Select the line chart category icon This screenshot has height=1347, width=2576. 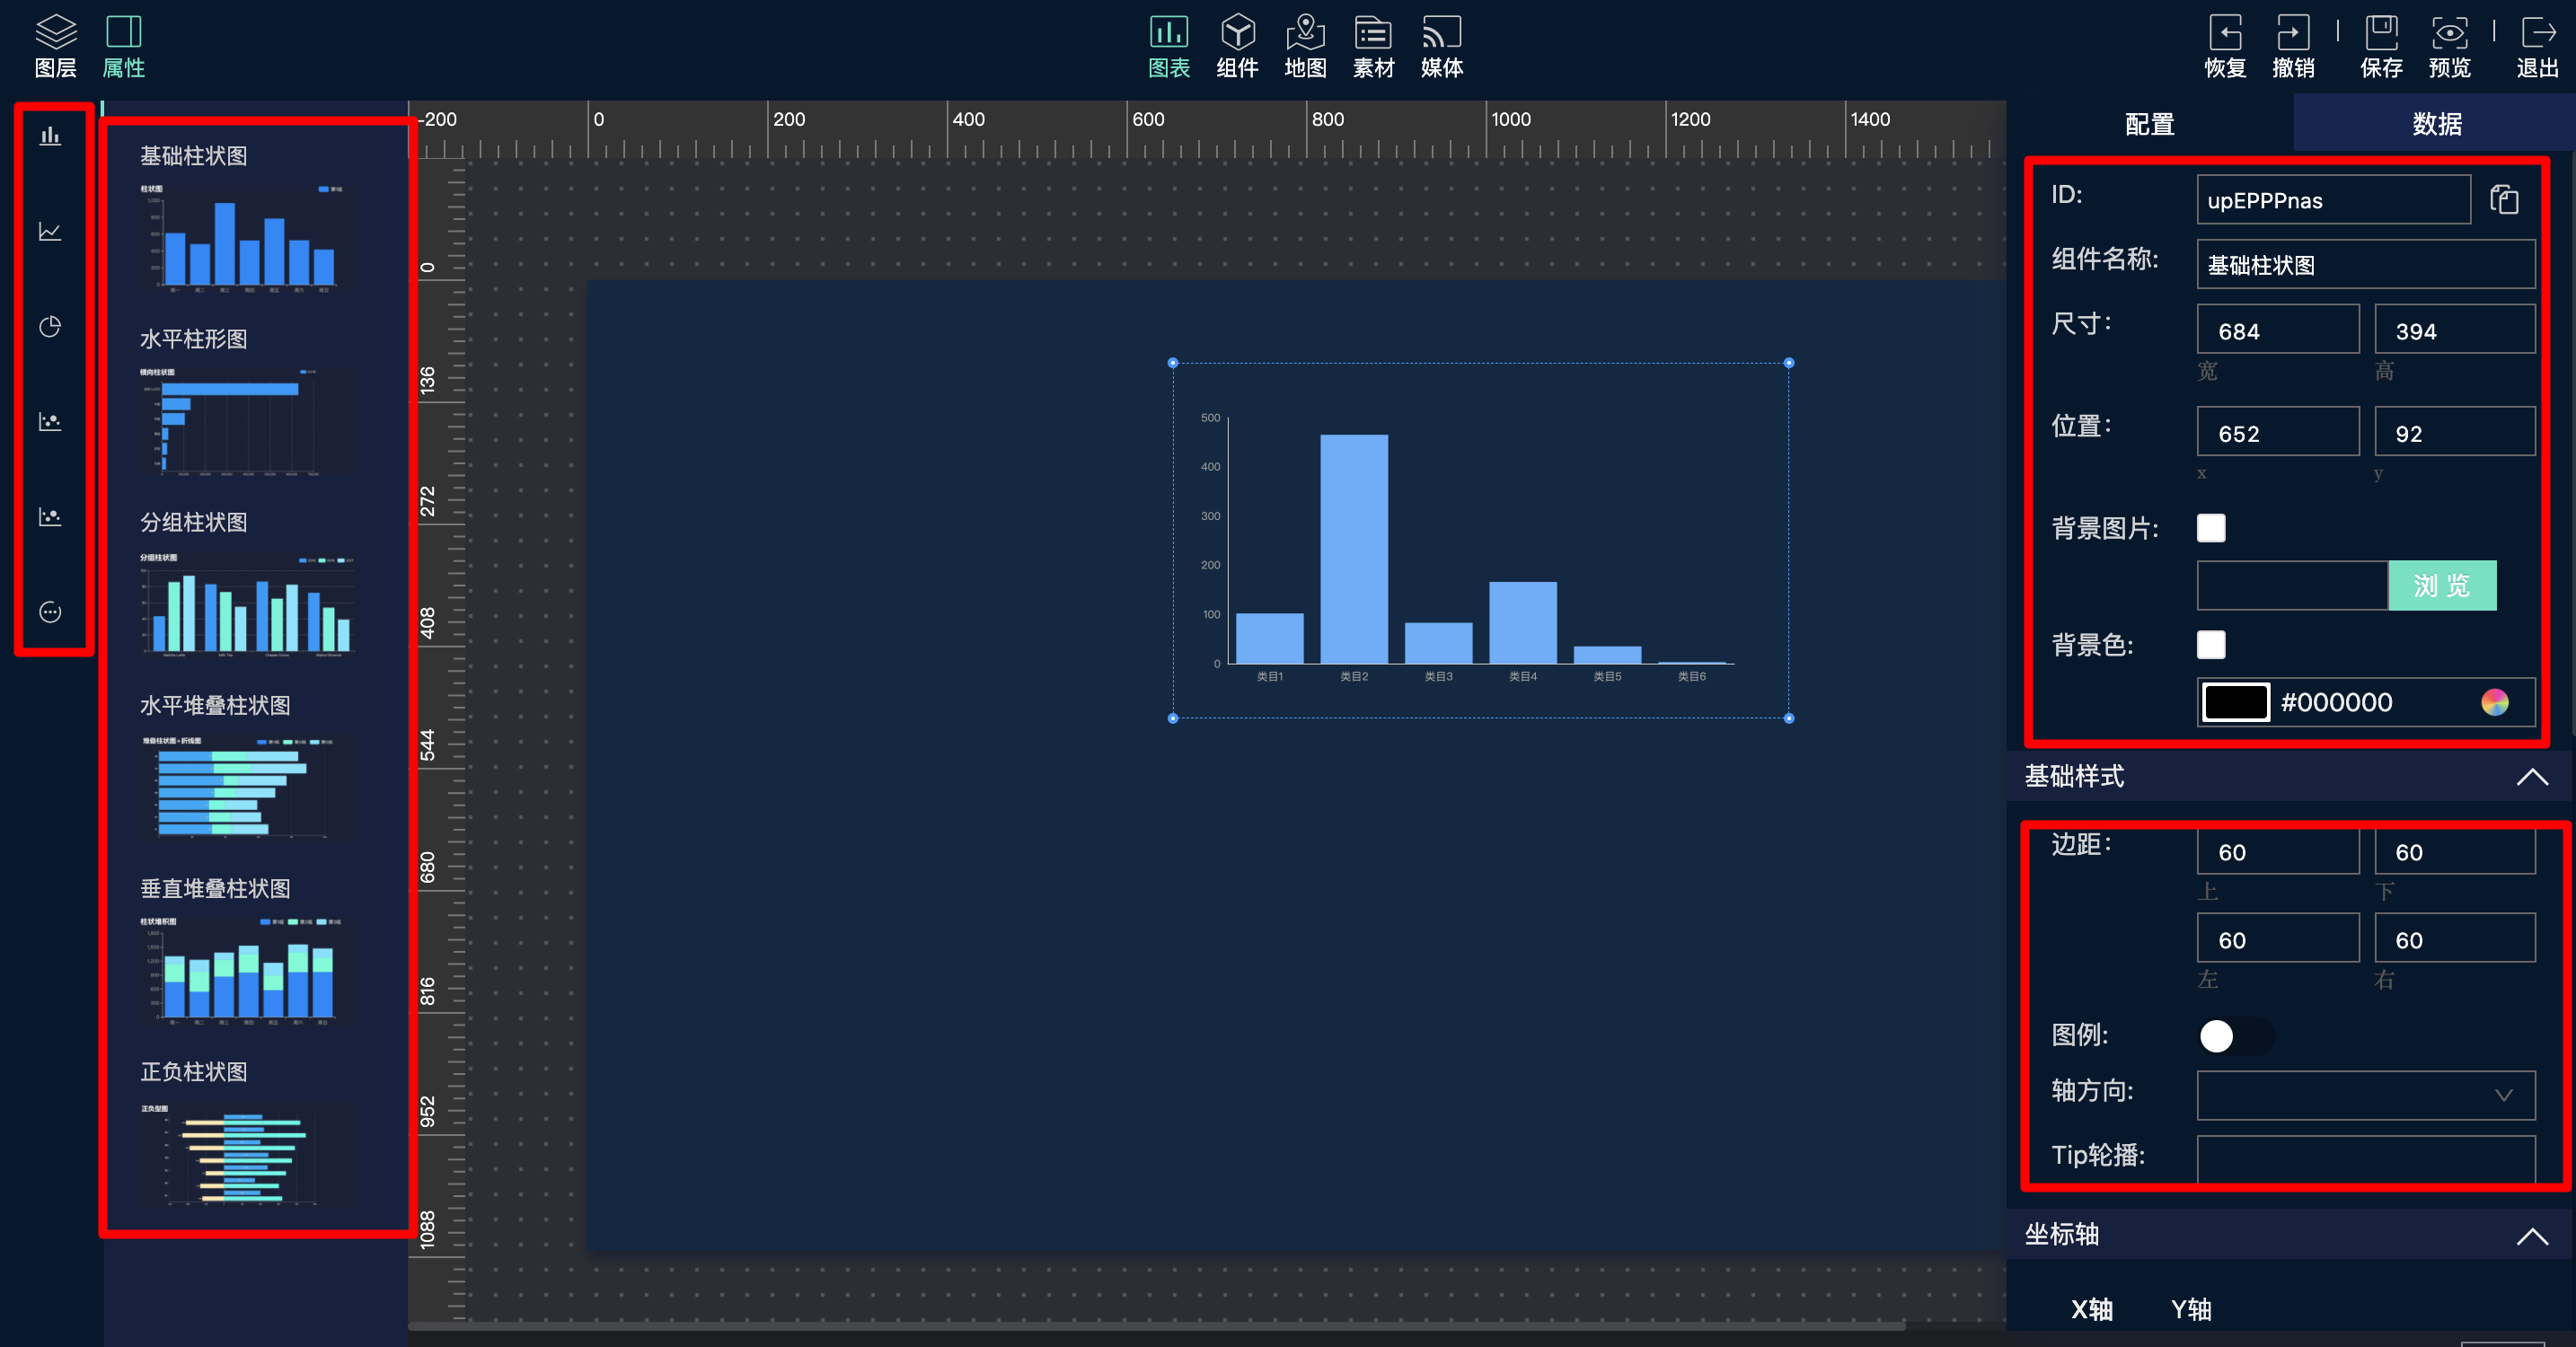[50, 231]
